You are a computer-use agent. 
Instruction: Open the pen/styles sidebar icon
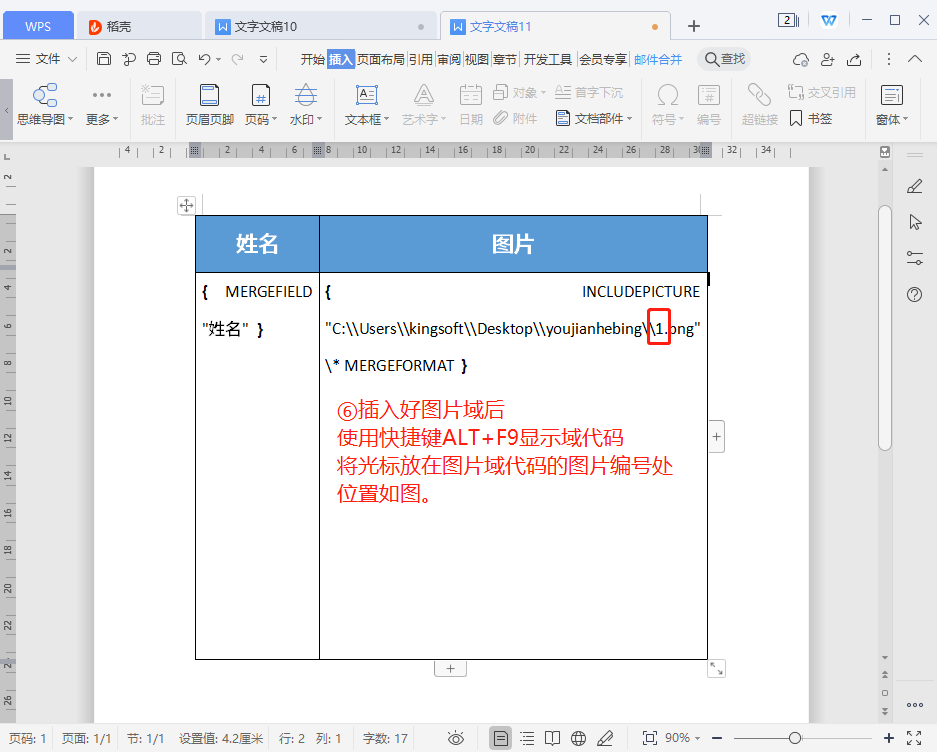pos(914,187)
